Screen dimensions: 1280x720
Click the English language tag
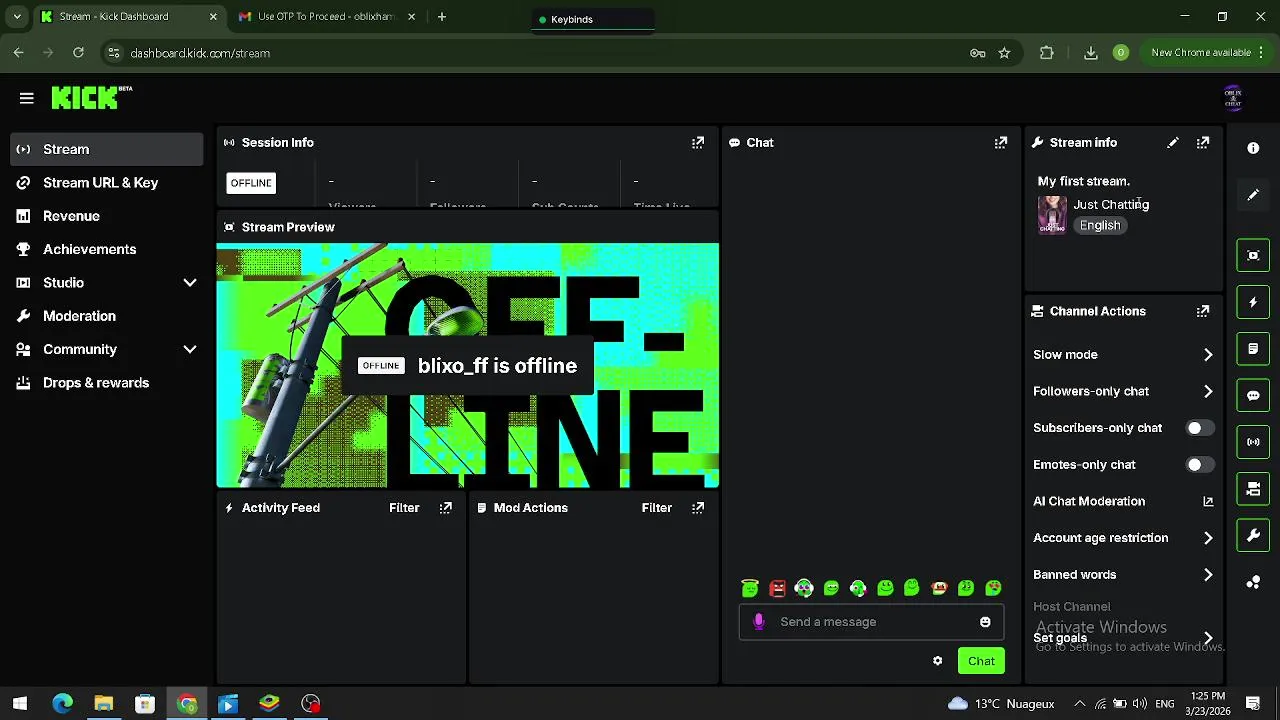1100,226
